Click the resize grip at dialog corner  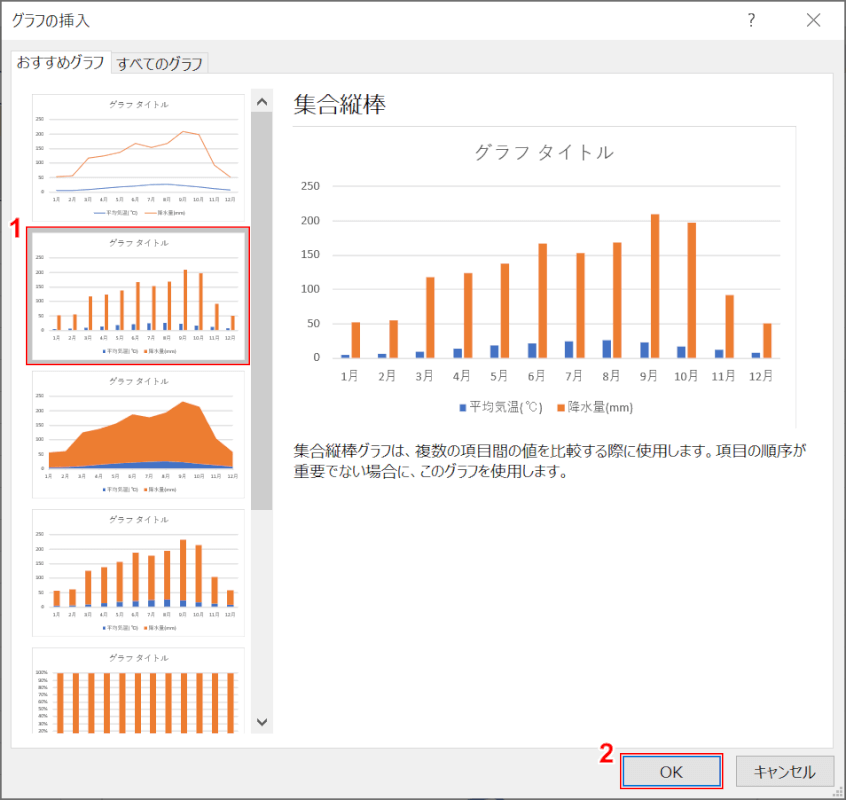(838, 792)
